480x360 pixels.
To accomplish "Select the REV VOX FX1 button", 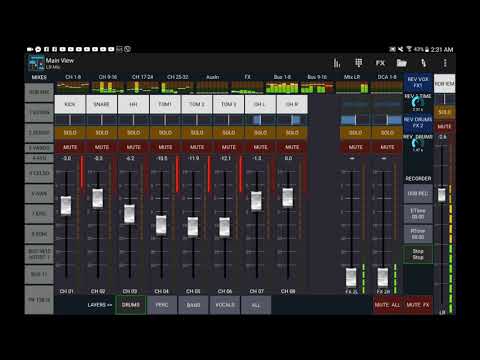I will coord(418,82).
